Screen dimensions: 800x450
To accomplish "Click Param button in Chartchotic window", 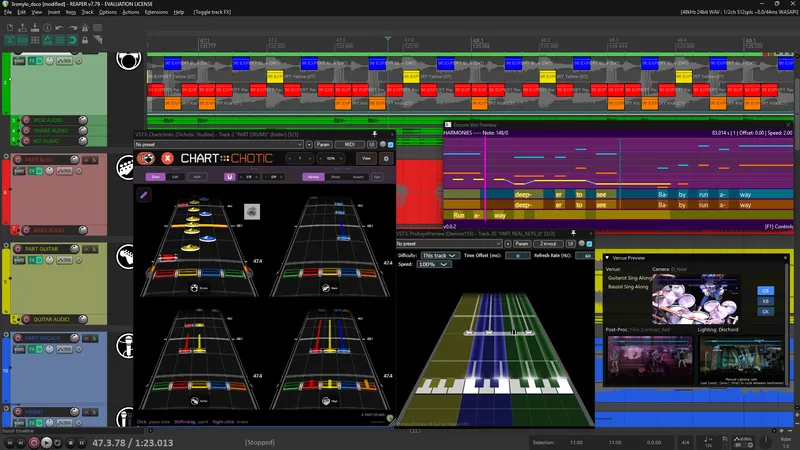I will click(x=323, y=145).
